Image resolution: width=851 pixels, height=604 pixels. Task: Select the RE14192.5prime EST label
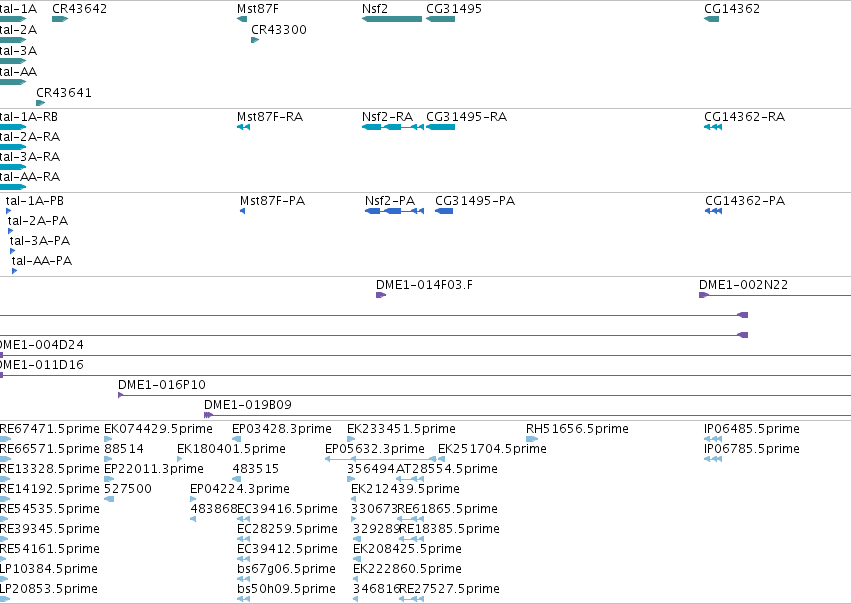point(50,489)
